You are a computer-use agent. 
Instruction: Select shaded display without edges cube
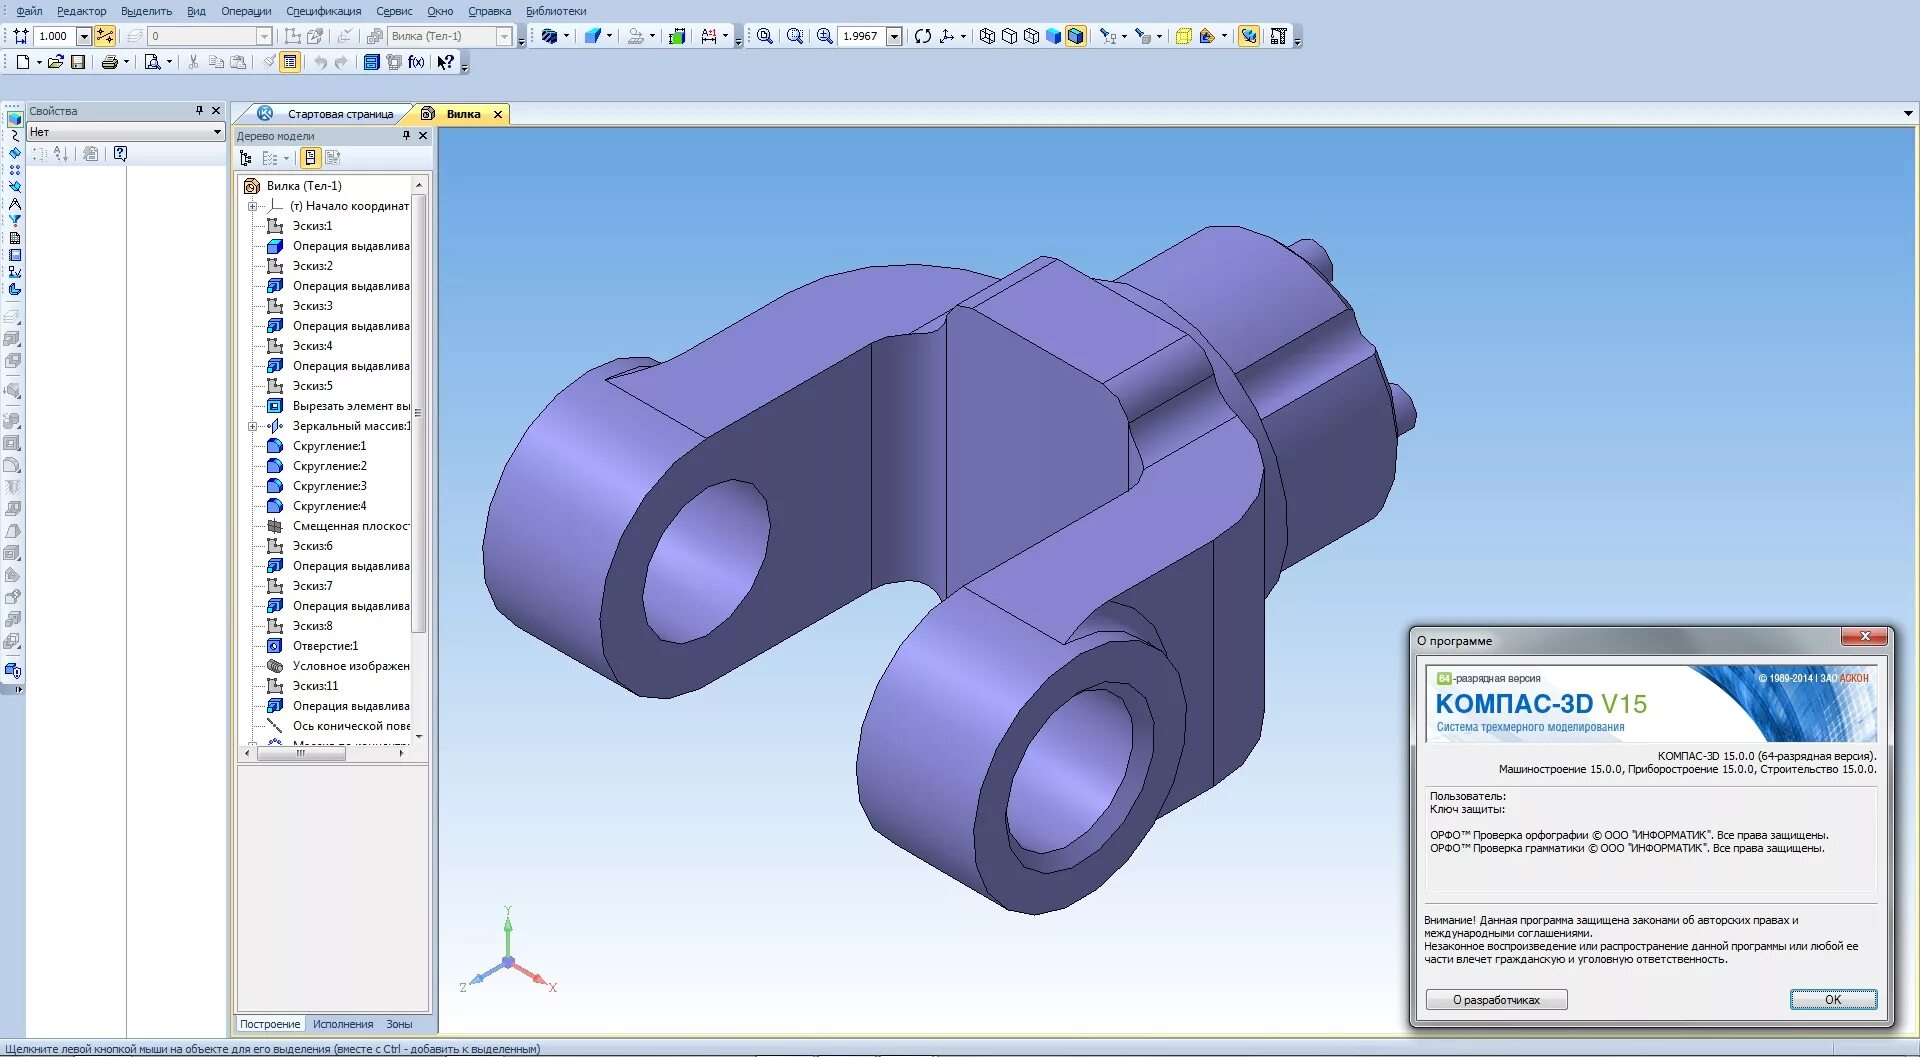click(1054, 36)
